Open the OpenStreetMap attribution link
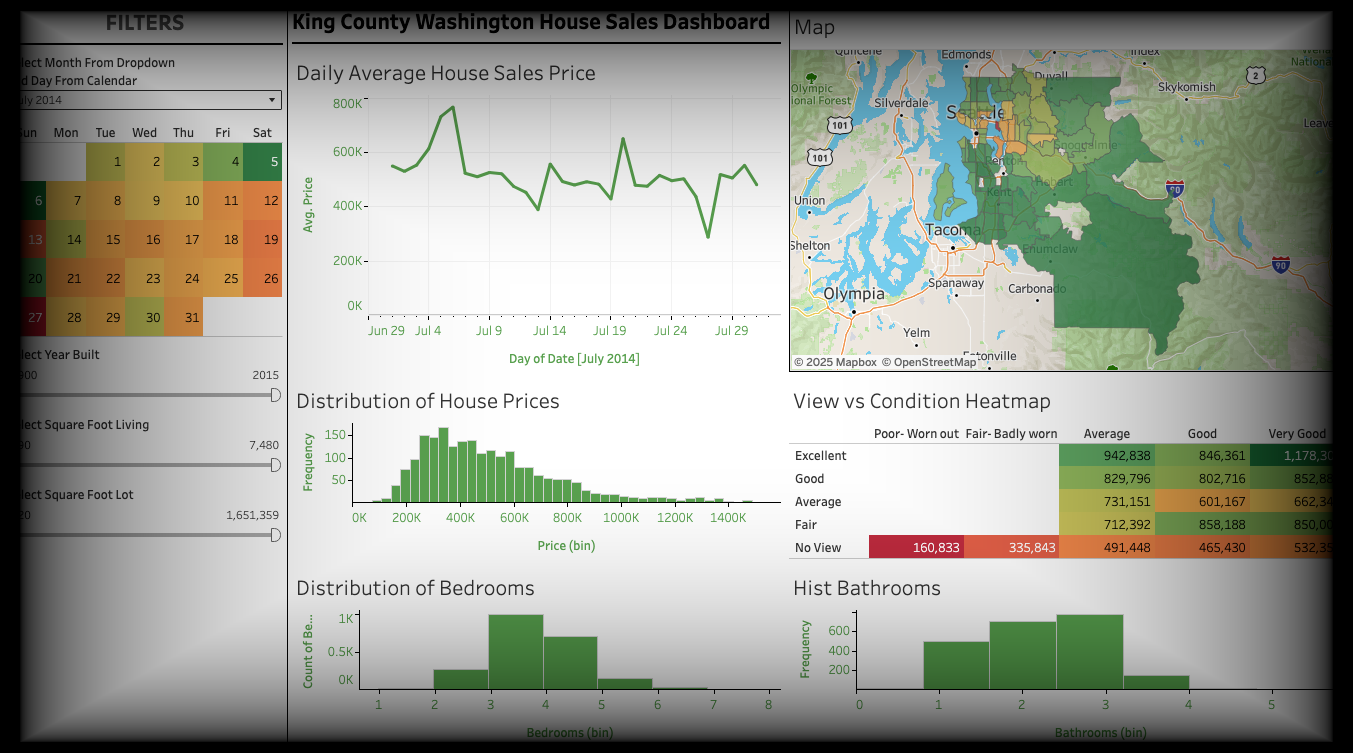 click(x=930, y=362)
